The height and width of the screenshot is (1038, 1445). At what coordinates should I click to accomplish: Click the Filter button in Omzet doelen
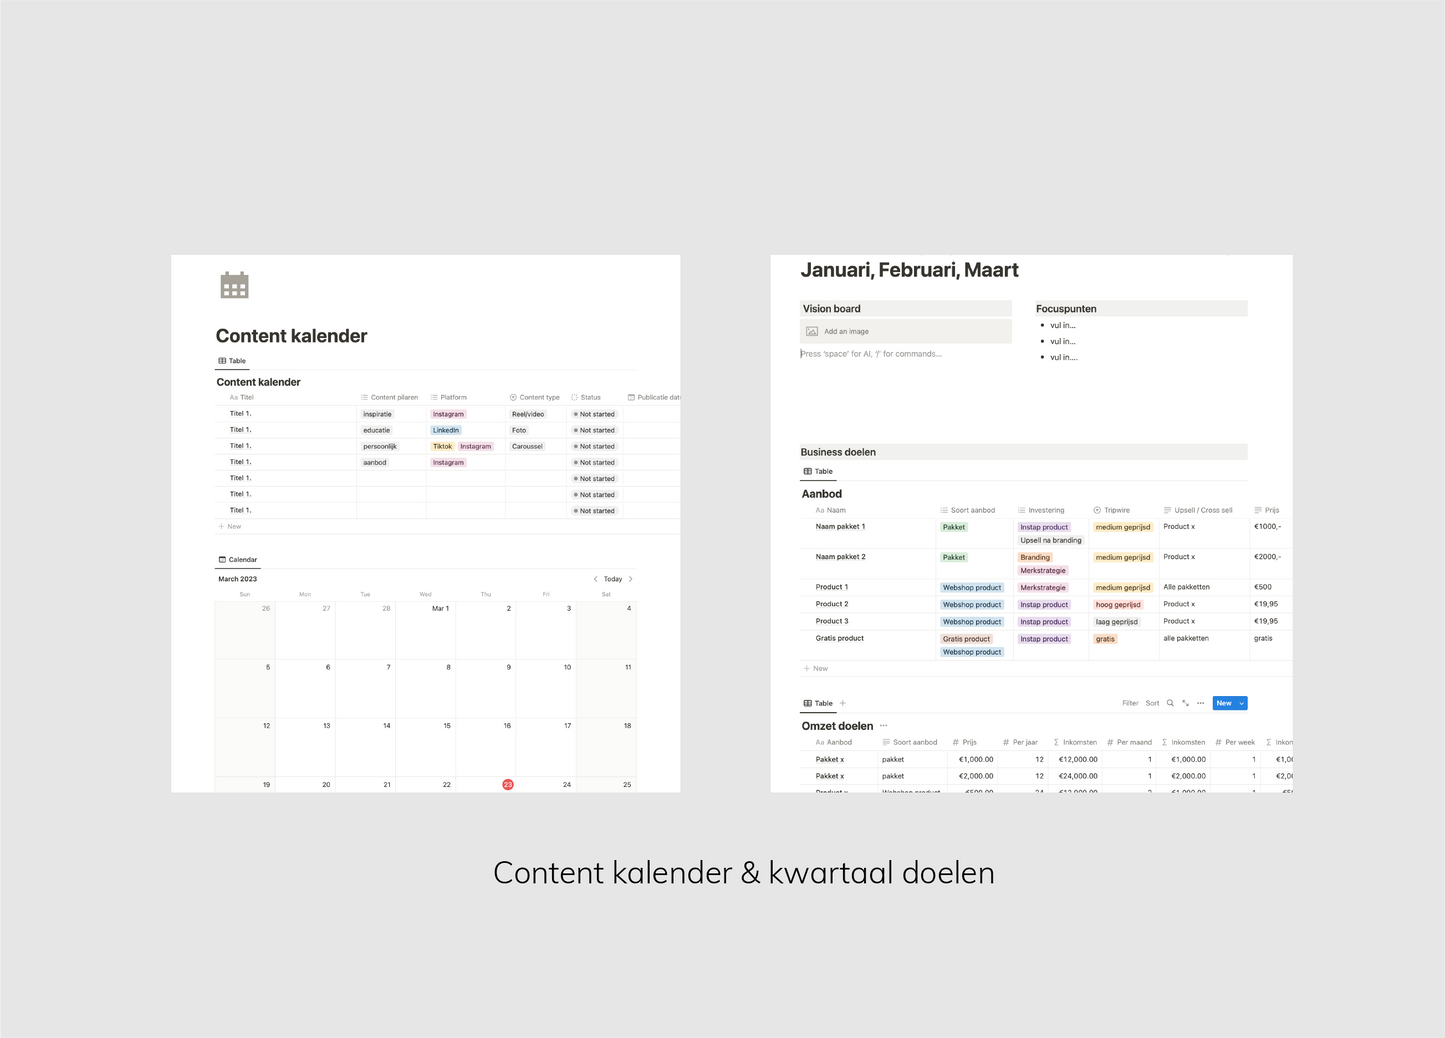click(x=1130, y=703)
